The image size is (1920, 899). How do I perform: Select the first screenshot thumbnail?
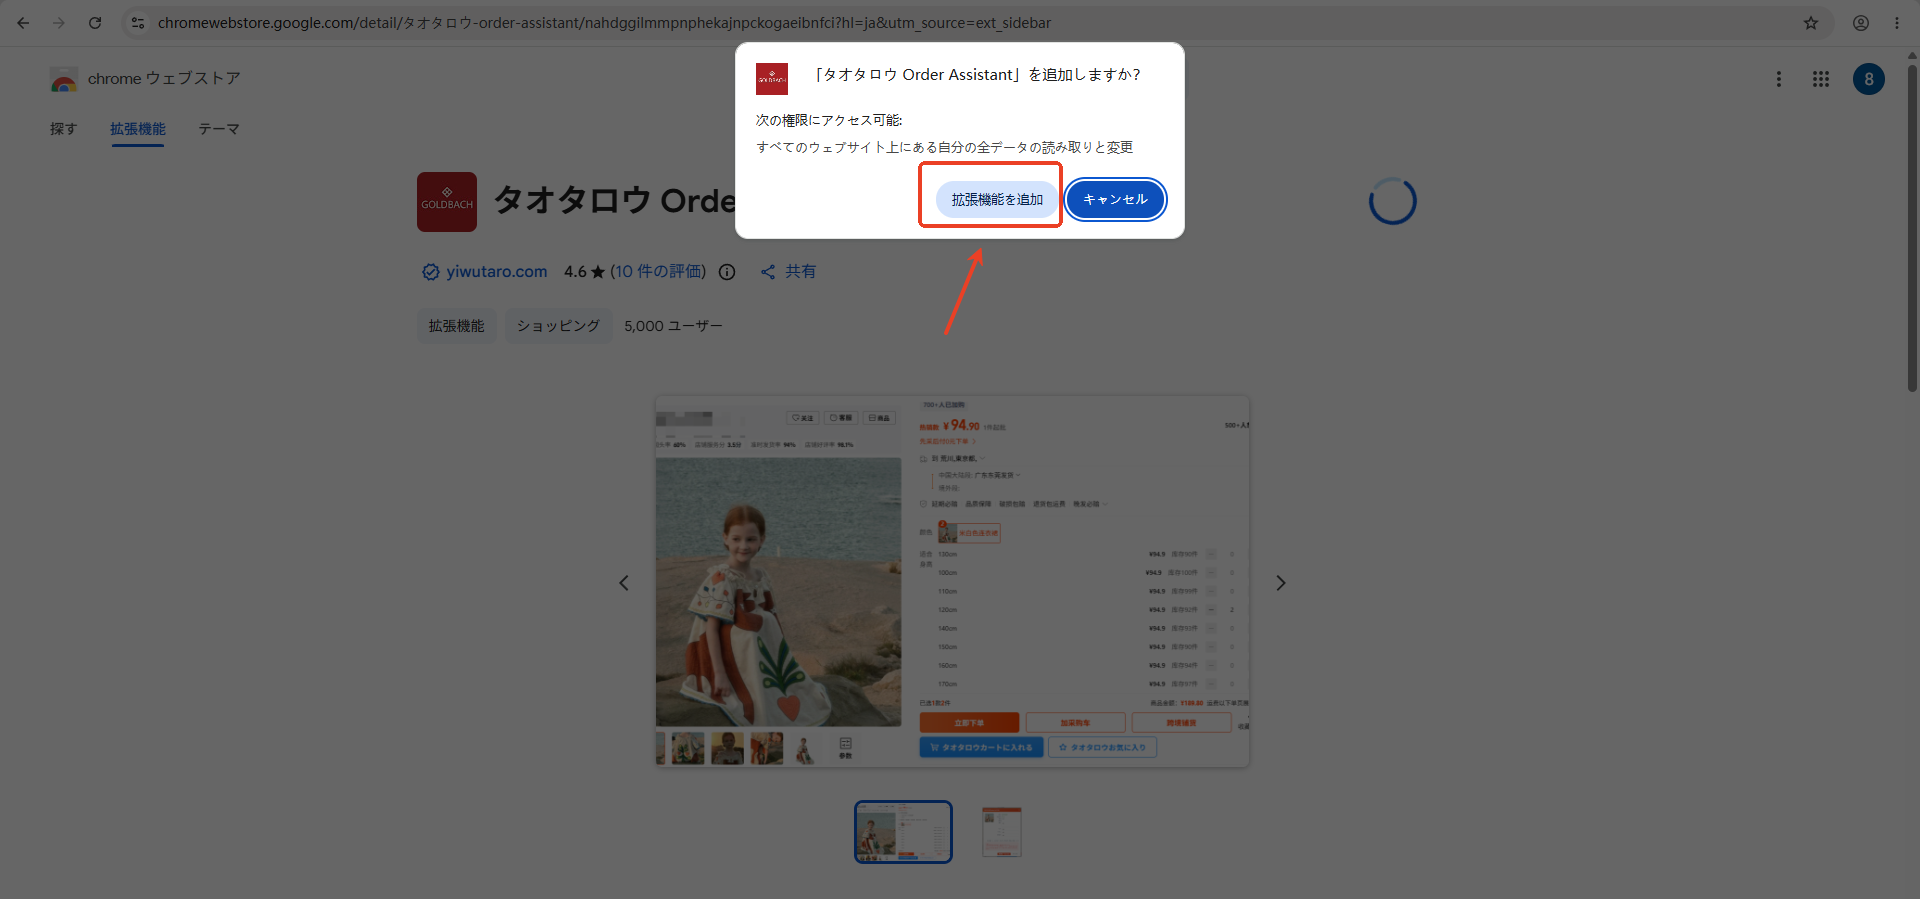[x=903, y=831]
